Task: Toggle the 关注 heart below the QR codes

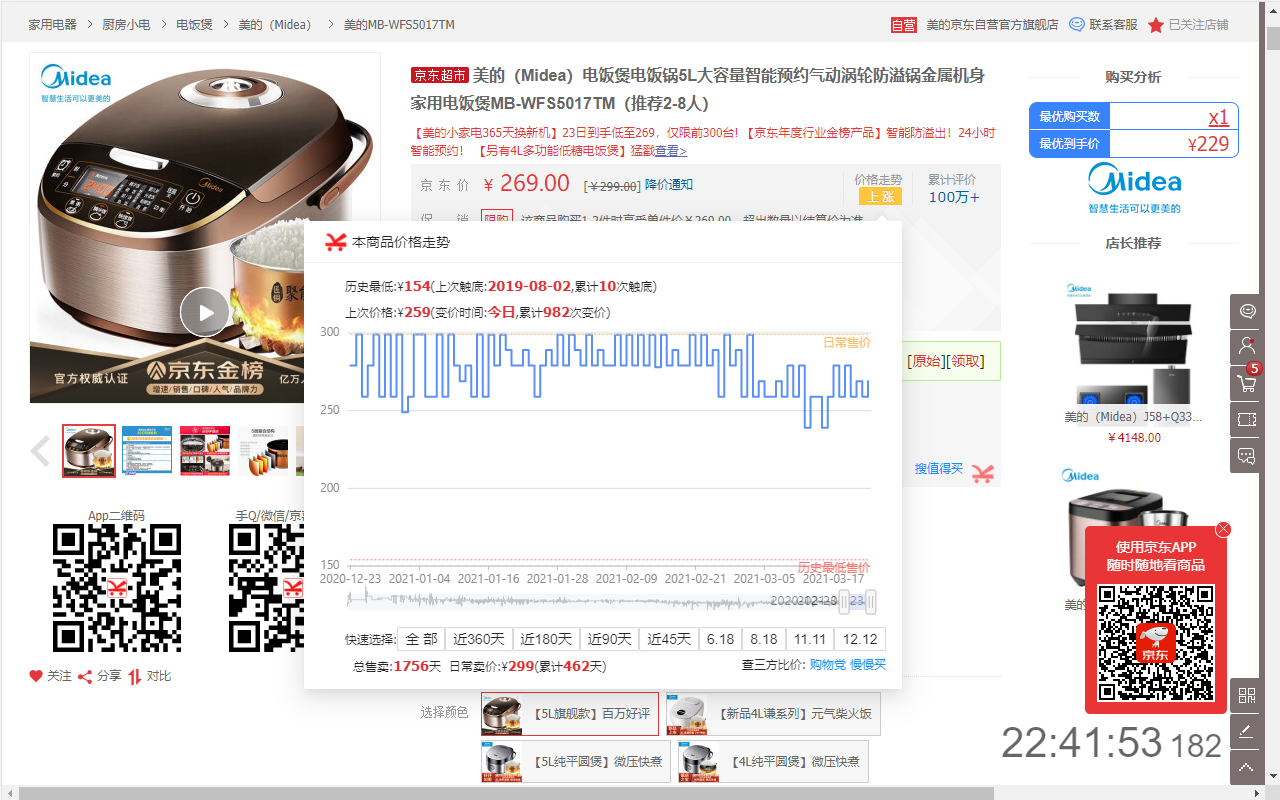Action: click(x=34, y=676)
